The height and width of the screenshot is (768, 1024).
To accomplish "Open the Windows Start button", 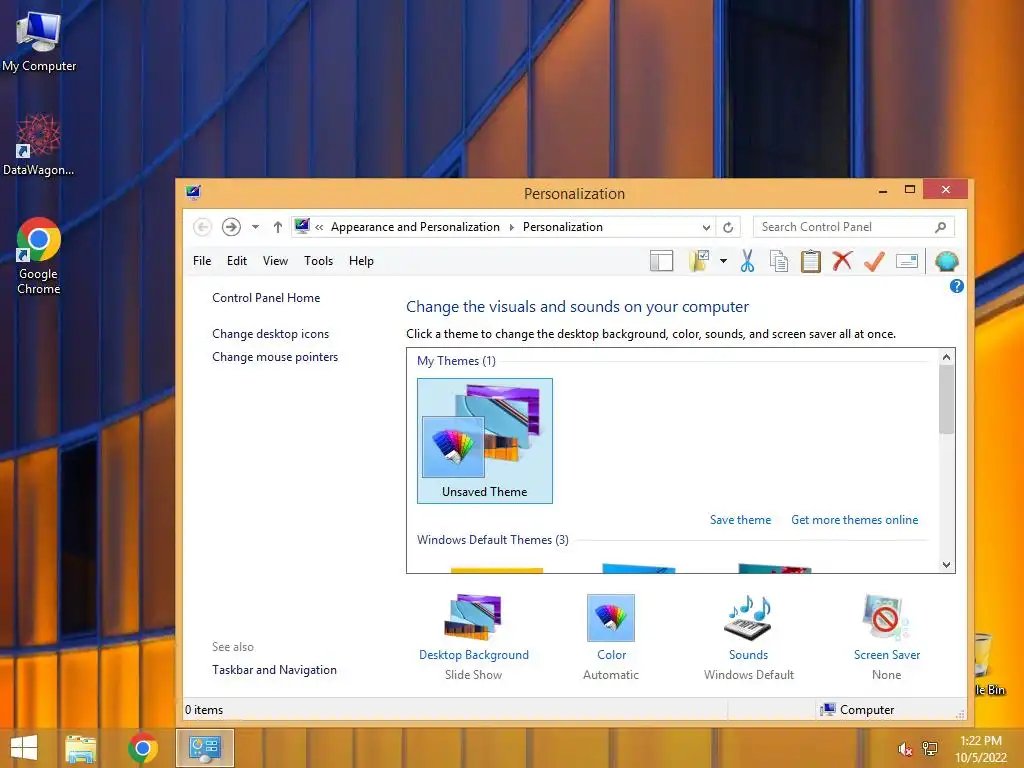I will coord(24,748).
